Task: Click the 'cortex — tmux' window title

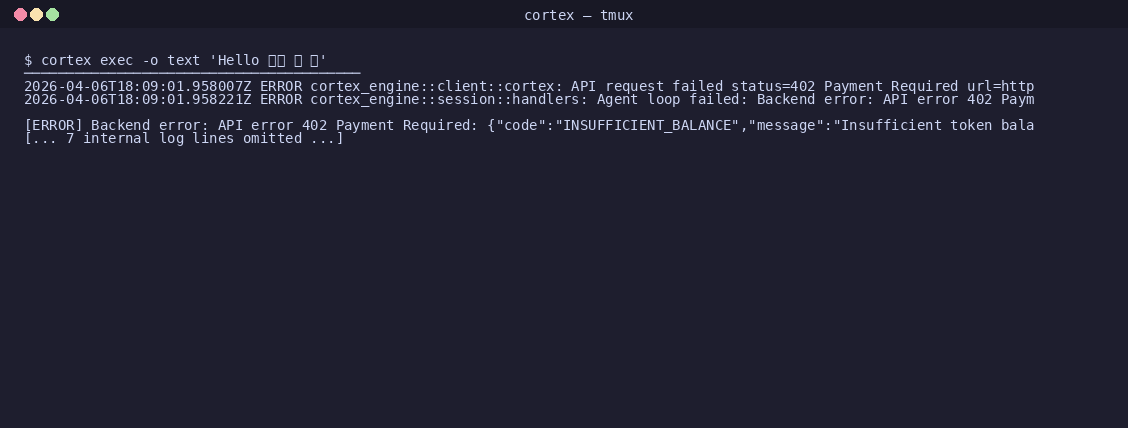Action: 578,15
